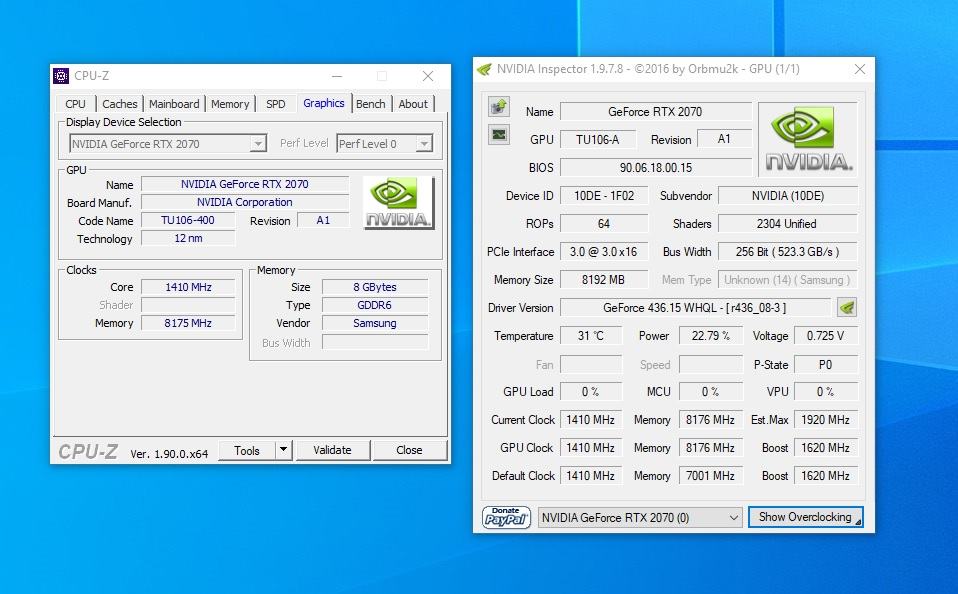Click the CPU-Z Revision value A1
Image resolution: width=958 pixels, height=594 pixels.
pos(323,220)
